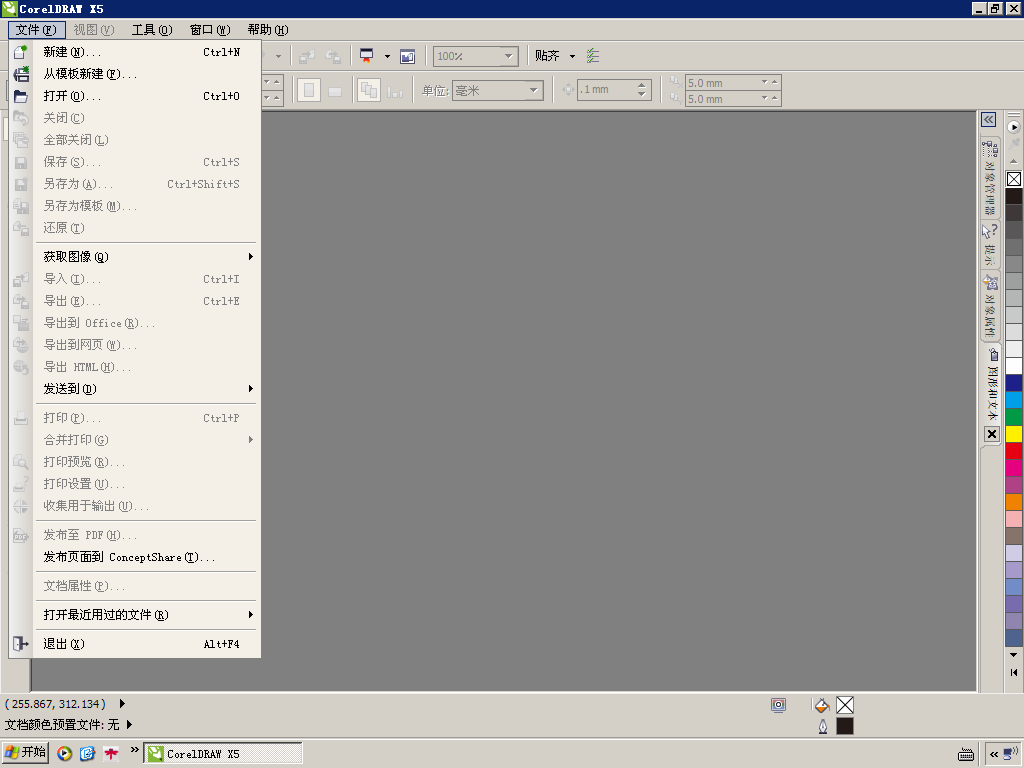Click the color proofing icon in status bar
This screenshot has height=768, width=1024.
(778, 705)
